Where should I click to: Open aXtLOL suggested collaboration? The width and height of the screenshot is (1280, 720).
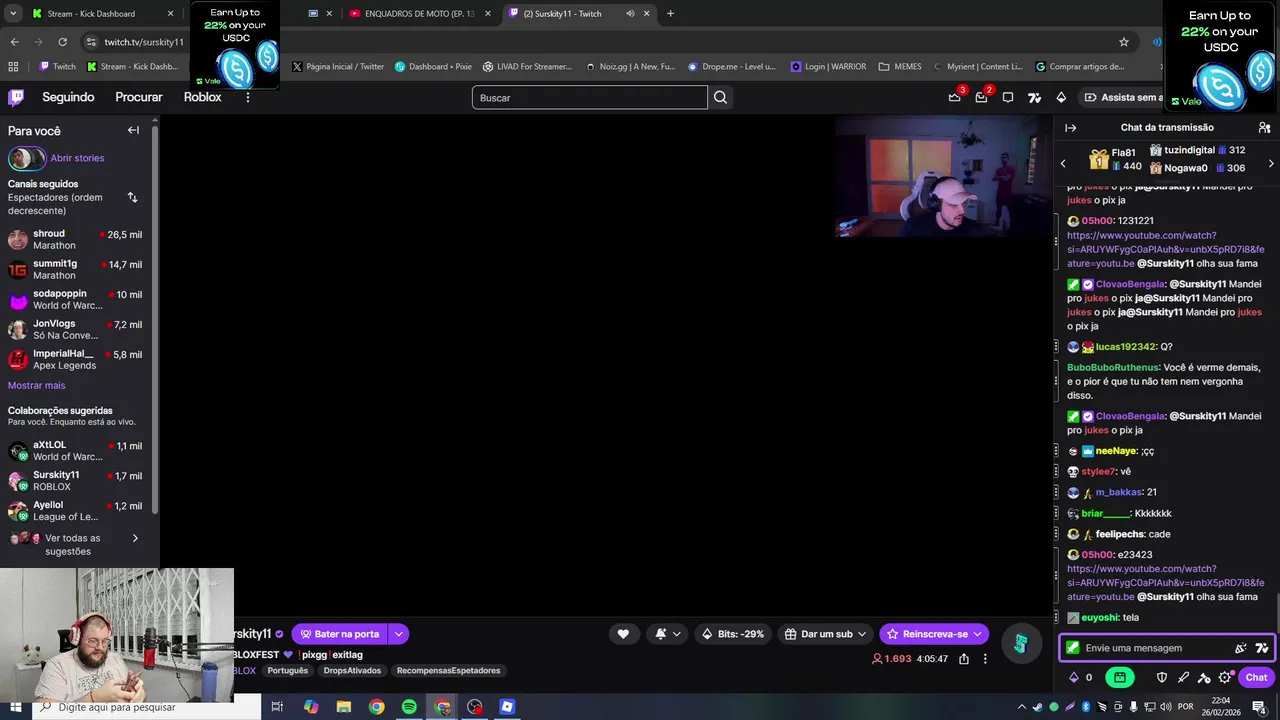(75, 451)
